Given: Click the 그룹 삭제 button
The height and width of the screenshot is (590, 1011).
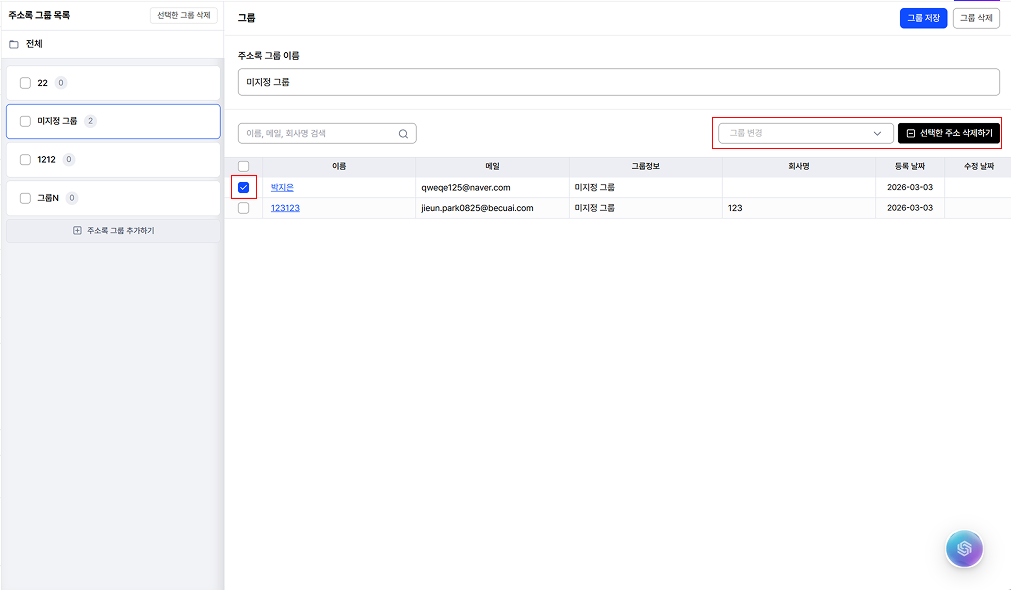Looking at the screenshot, I should (x=976, y=18).
